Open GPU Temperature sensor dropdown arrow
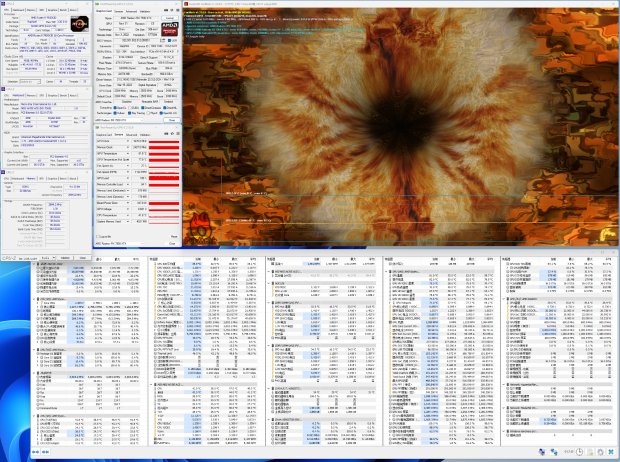Viewport: 620px width, 462px height. pyautogui.click(x=128, y=153)
